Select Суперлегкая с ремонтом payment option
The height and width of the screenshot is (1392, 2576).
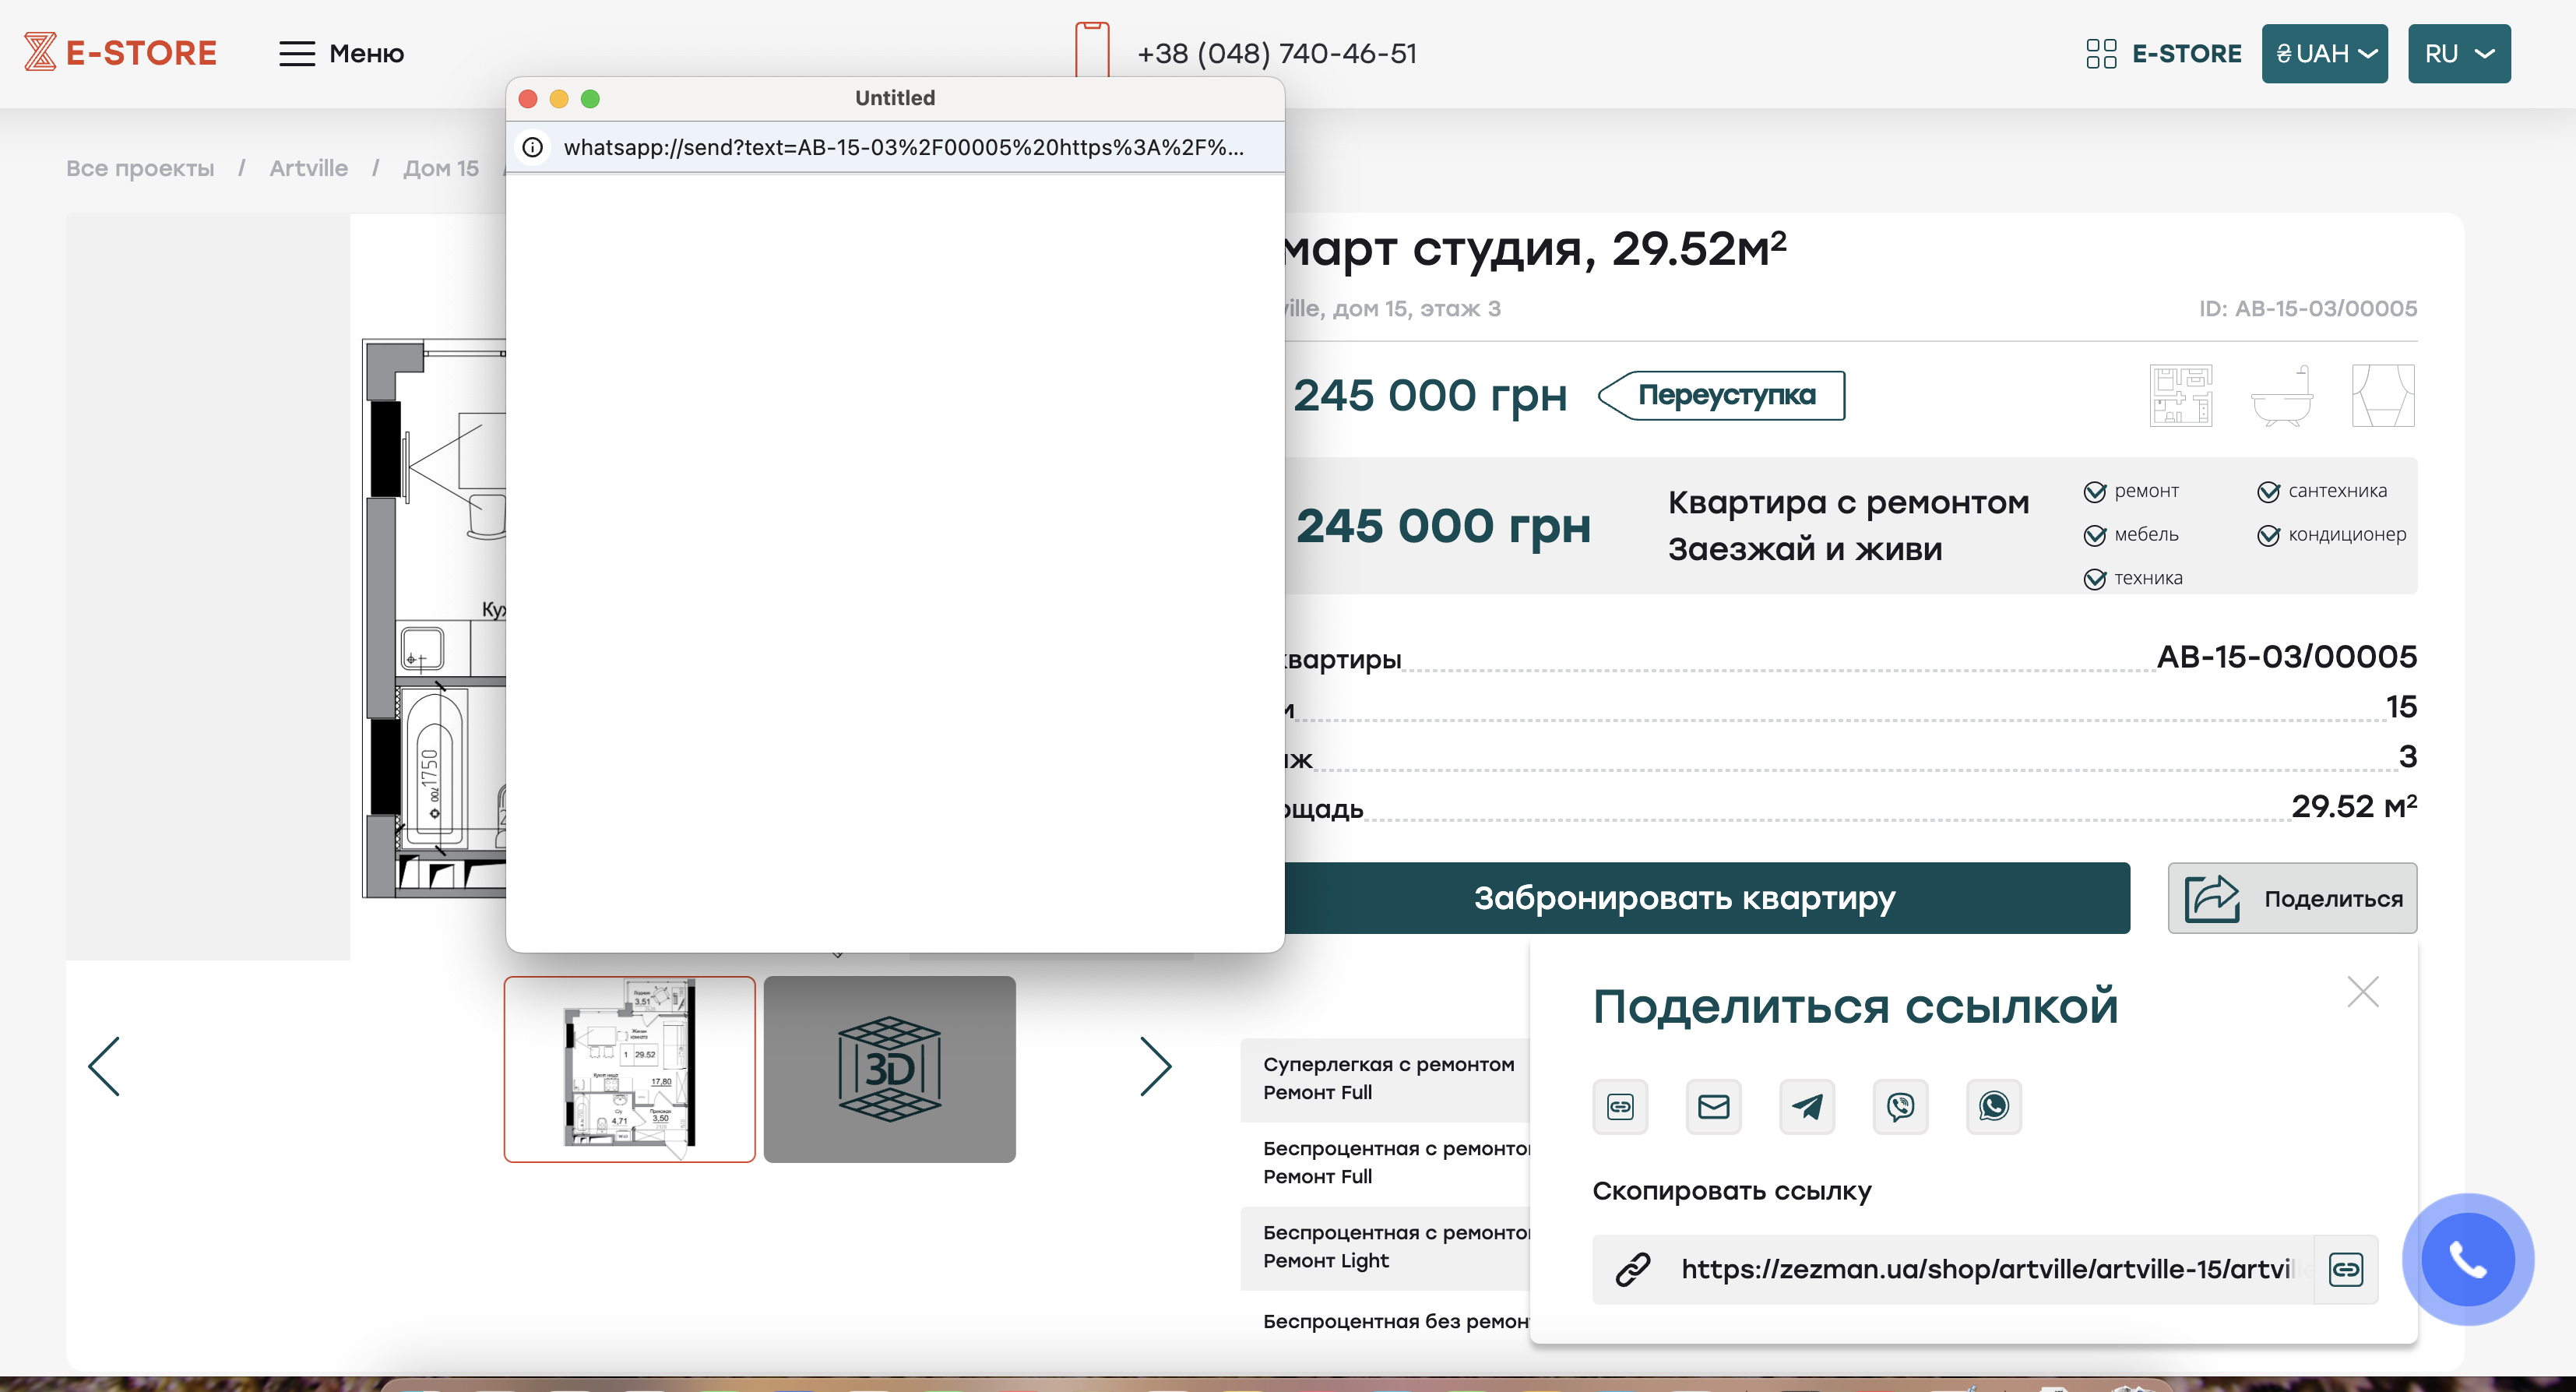pos(1388,1078)
